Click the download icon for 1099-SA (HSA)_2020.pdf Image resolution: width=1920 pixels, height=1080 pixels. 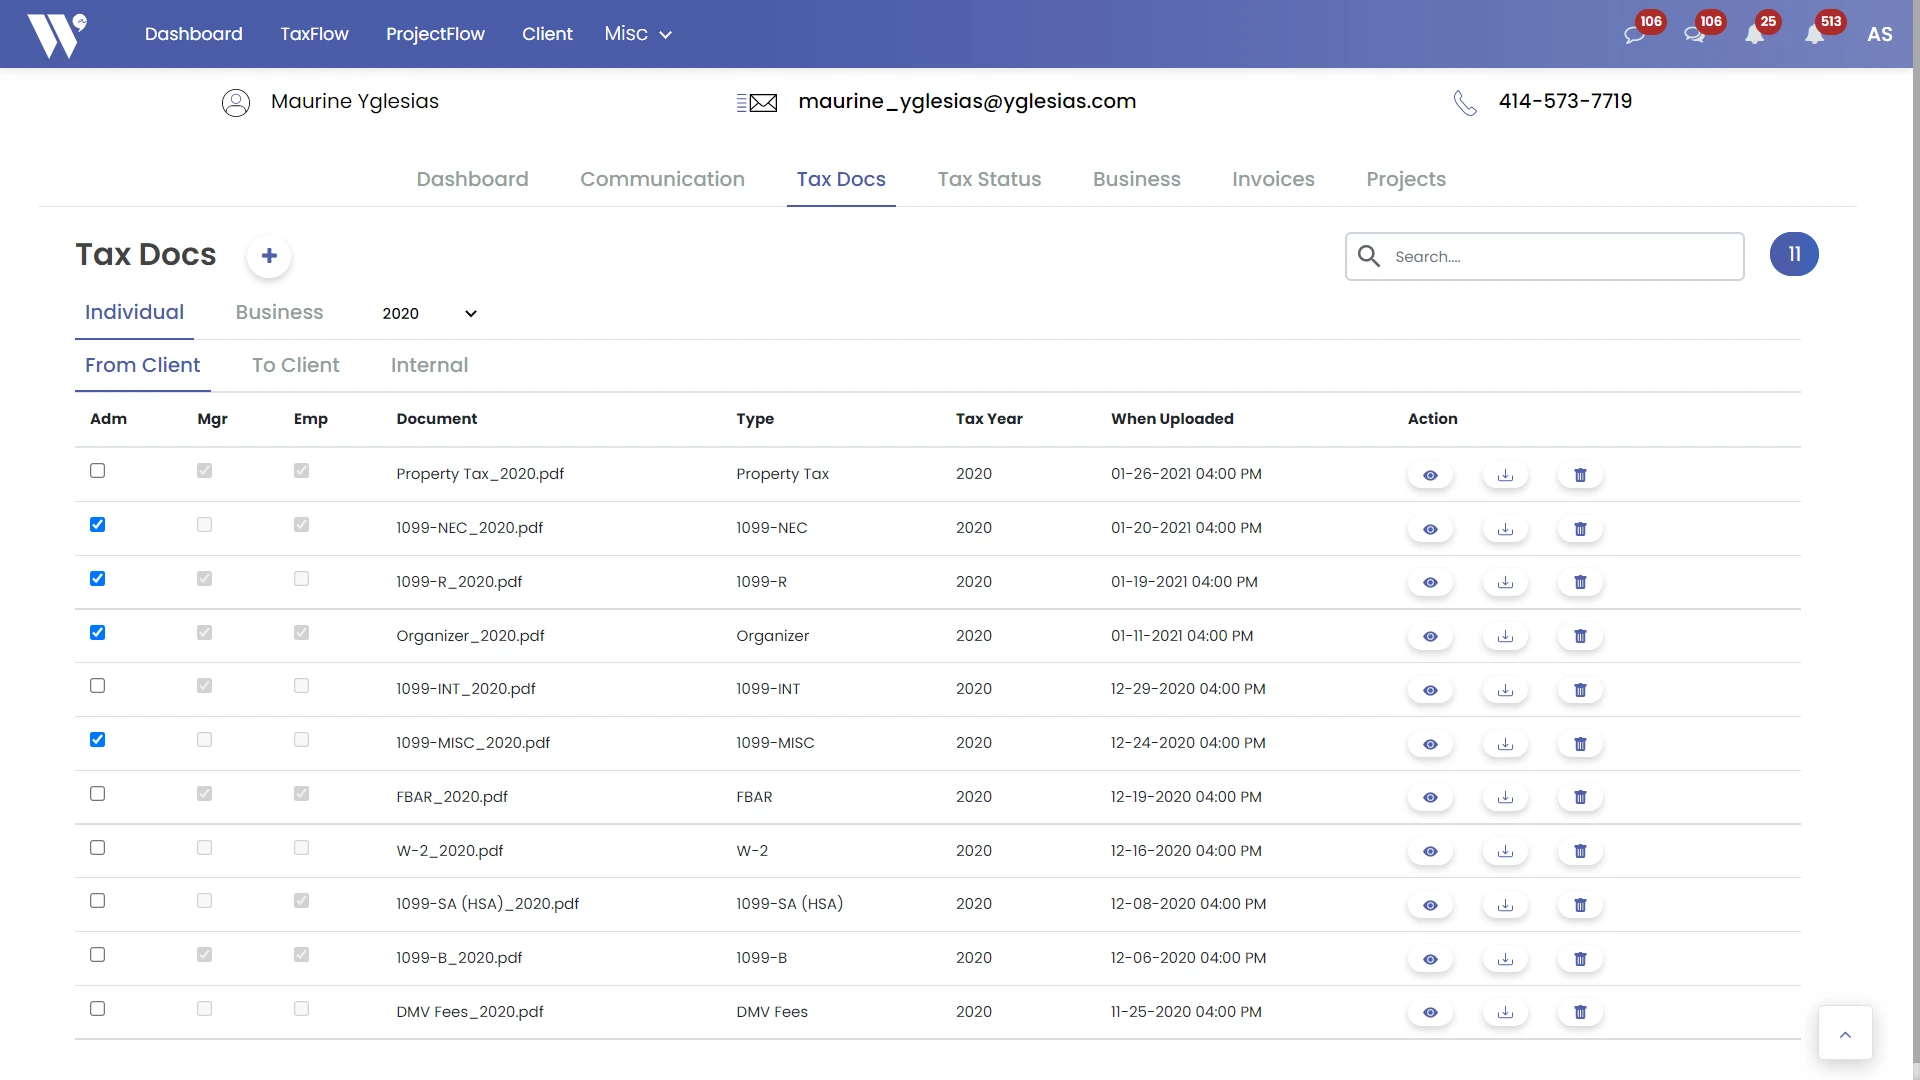pos(1505,905)
